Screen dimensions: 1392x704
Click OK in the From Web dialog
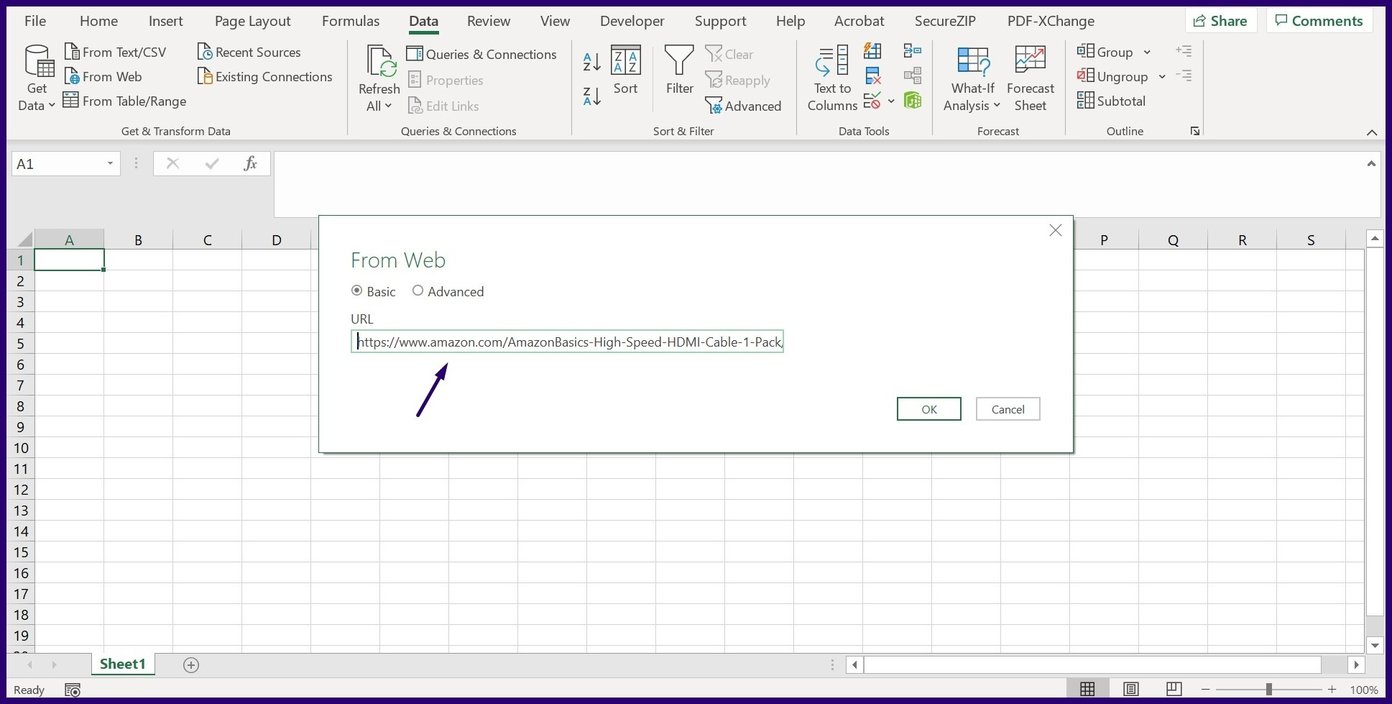928,408
